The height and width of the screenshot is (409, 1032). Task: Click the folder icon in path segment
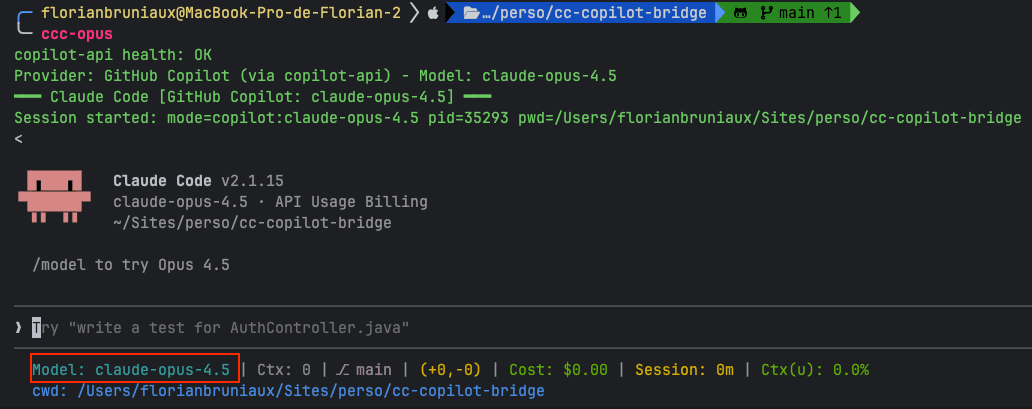coord(470,13)
